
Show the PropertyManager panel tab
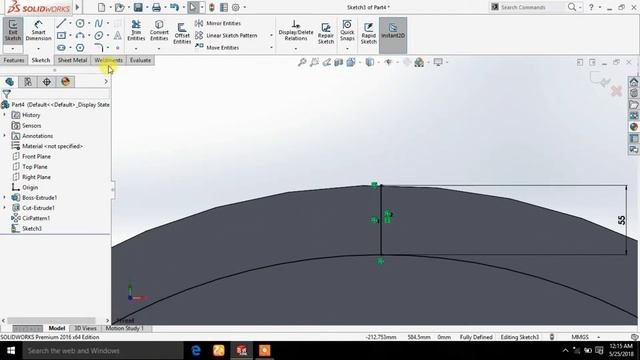[x=28, y=82]
